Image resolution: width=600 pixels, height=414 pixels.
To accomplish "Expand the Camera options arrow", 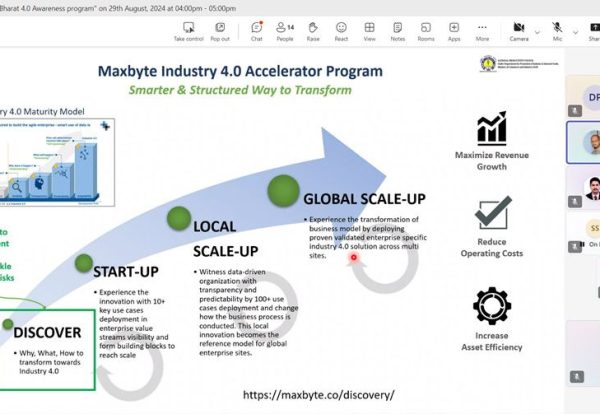I will click(x=537, y=32).
